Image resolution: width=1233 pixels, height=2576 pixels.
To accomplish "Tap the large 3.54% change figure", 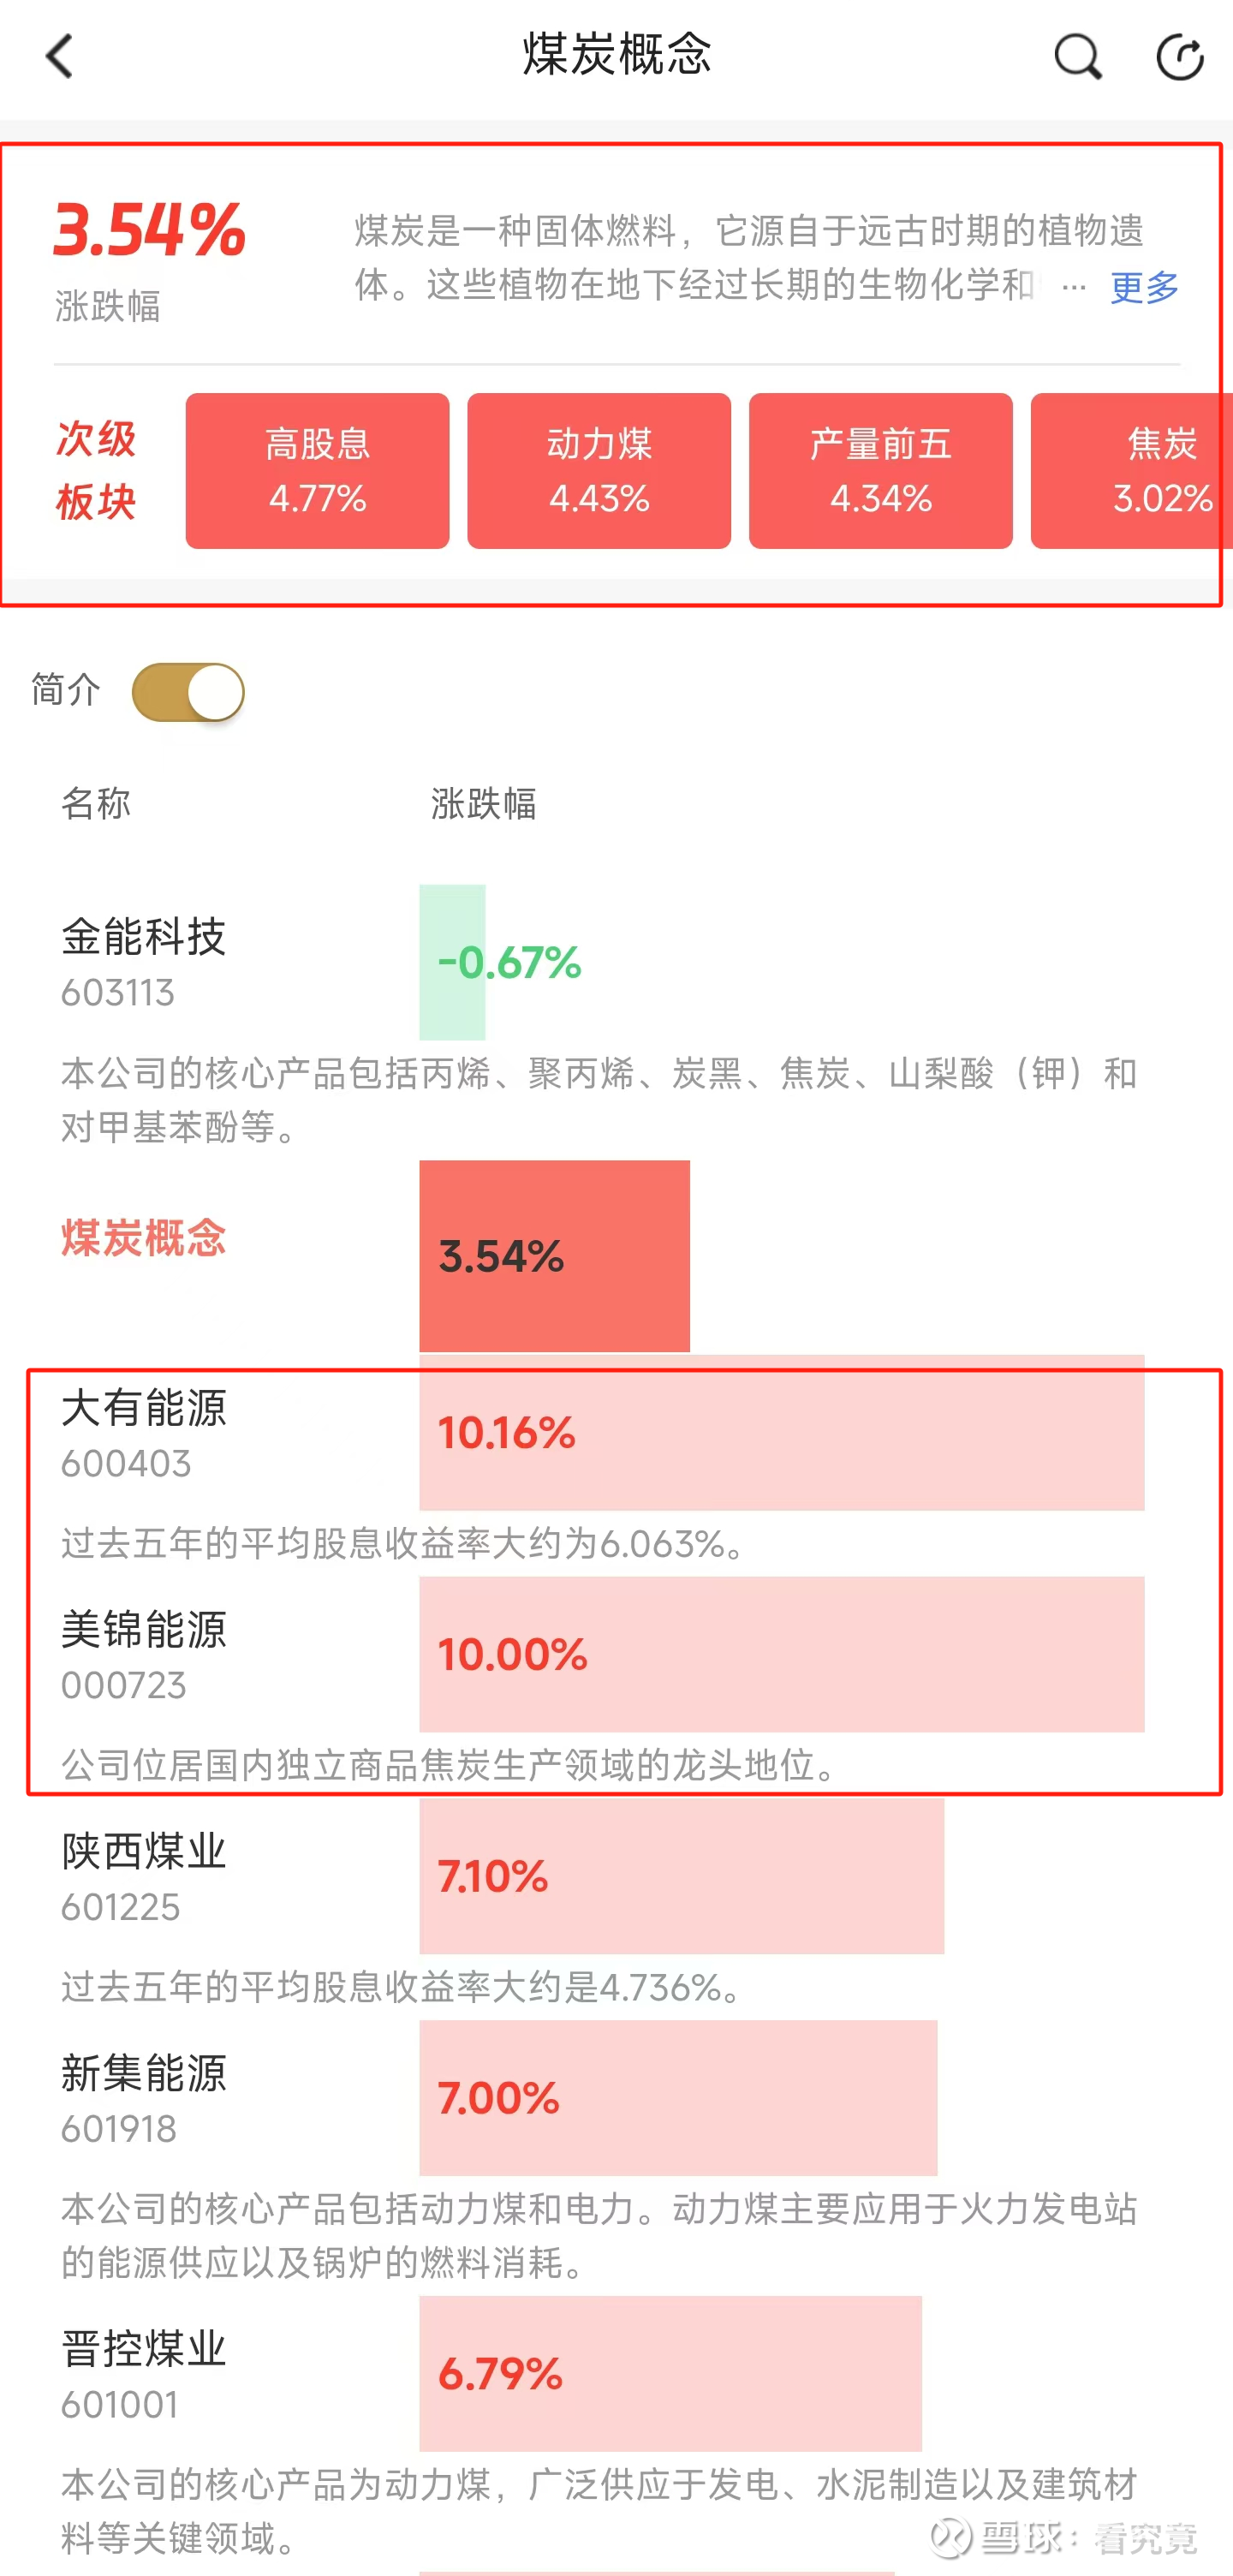I will (x=150, y=230).
